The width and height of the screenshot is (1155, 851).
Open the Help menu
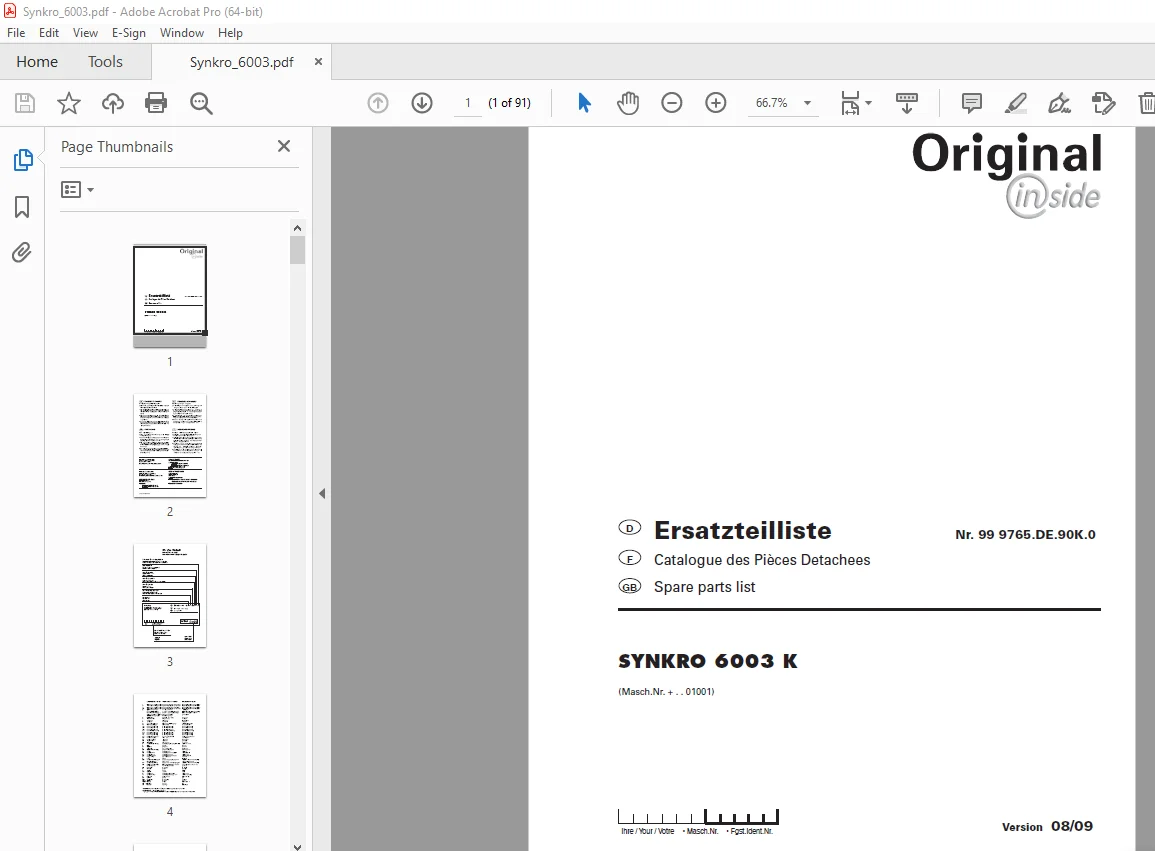pyautogui.click(x=231, y=33)
